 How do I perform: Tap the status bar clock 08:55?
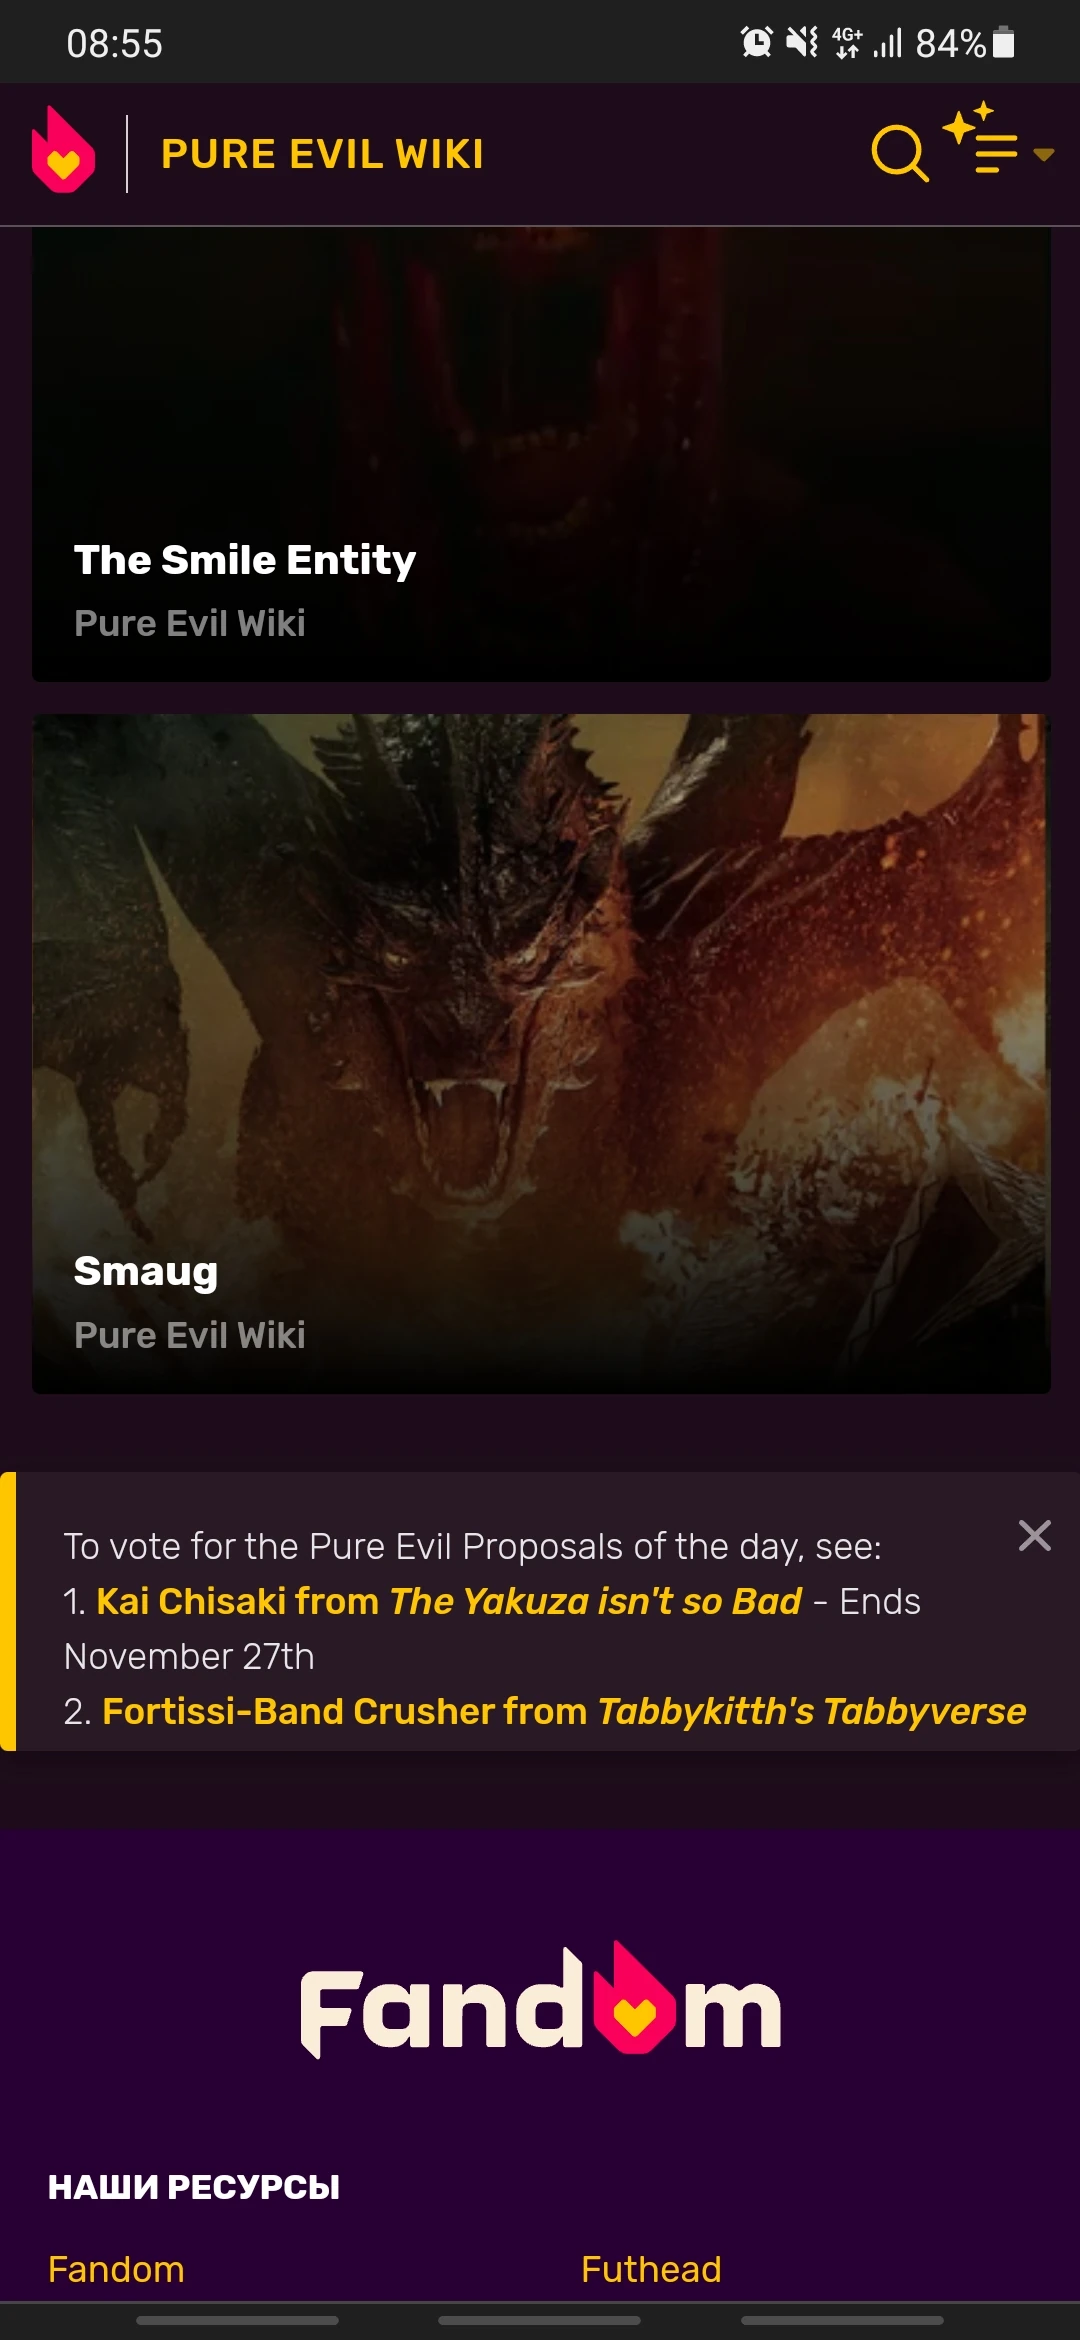(x=114, y=43)
